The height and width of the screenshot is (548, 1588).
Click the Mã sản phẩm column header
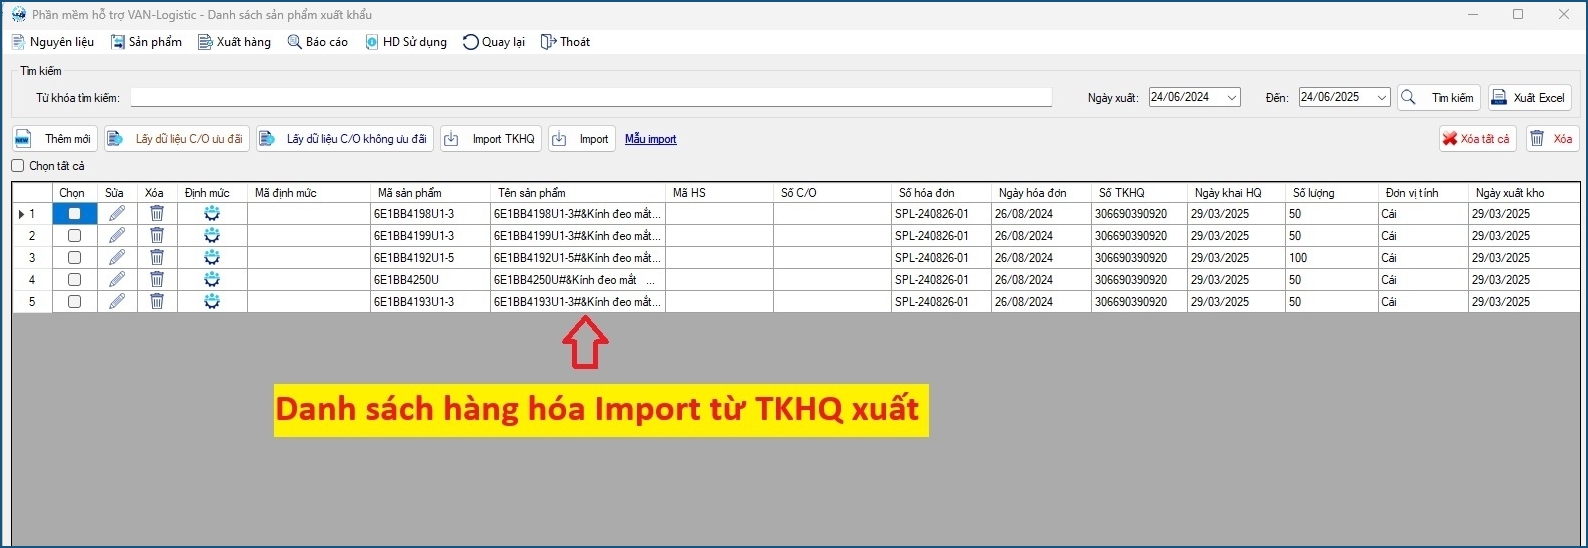point(430,192)
